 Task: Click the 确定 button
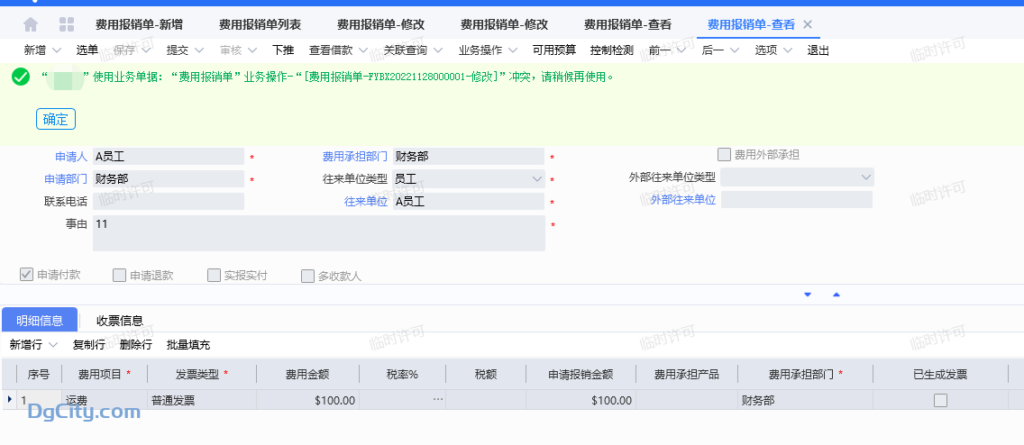point(56,119)
